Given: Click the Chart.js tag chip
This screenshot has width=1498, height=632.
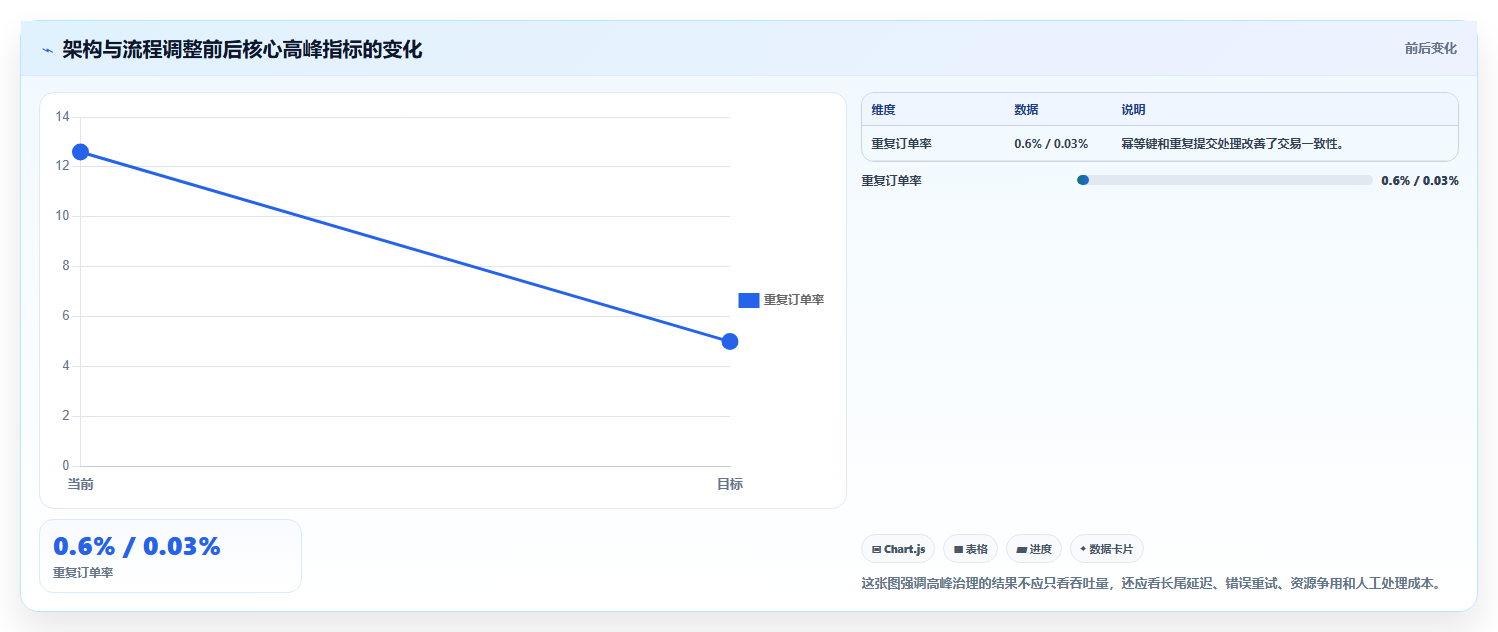Looking at the screenshot, I should pos(898,549).
